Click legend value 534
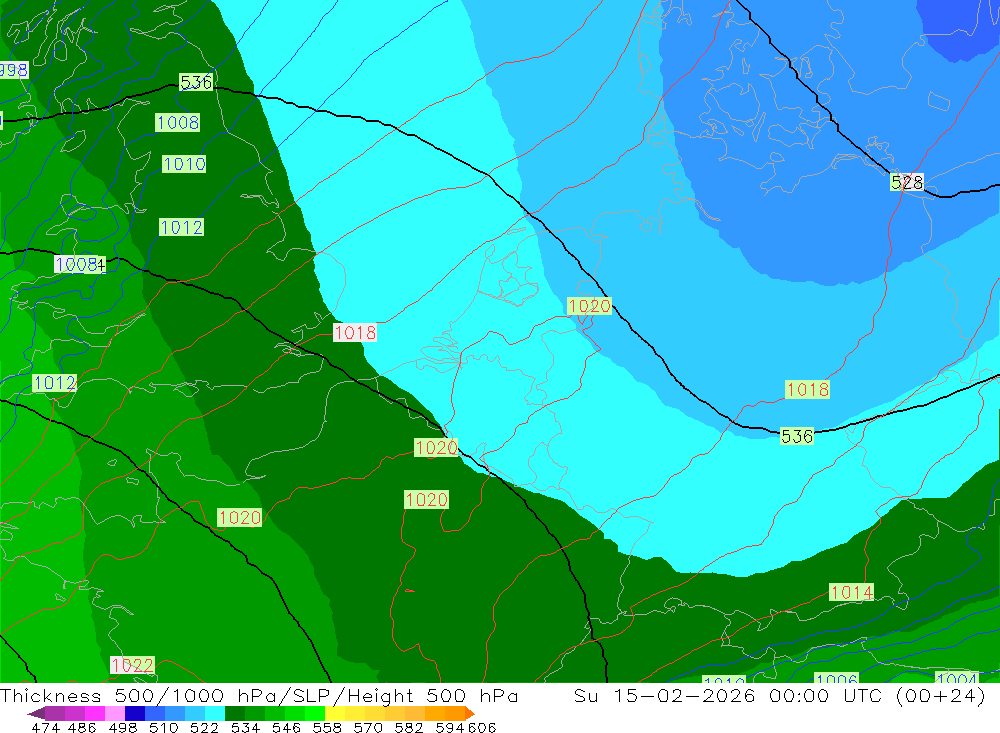1000x733 pixels. [246, 727]
